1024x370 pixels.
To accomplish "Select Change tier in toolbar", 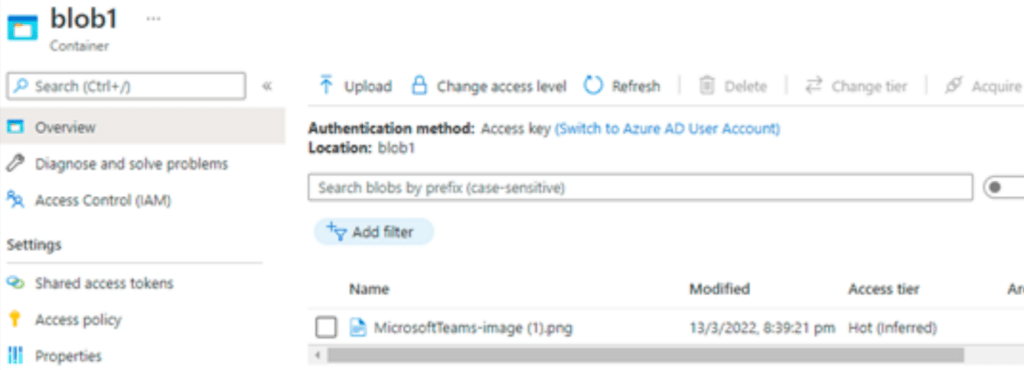I will (x=869, y=86).
